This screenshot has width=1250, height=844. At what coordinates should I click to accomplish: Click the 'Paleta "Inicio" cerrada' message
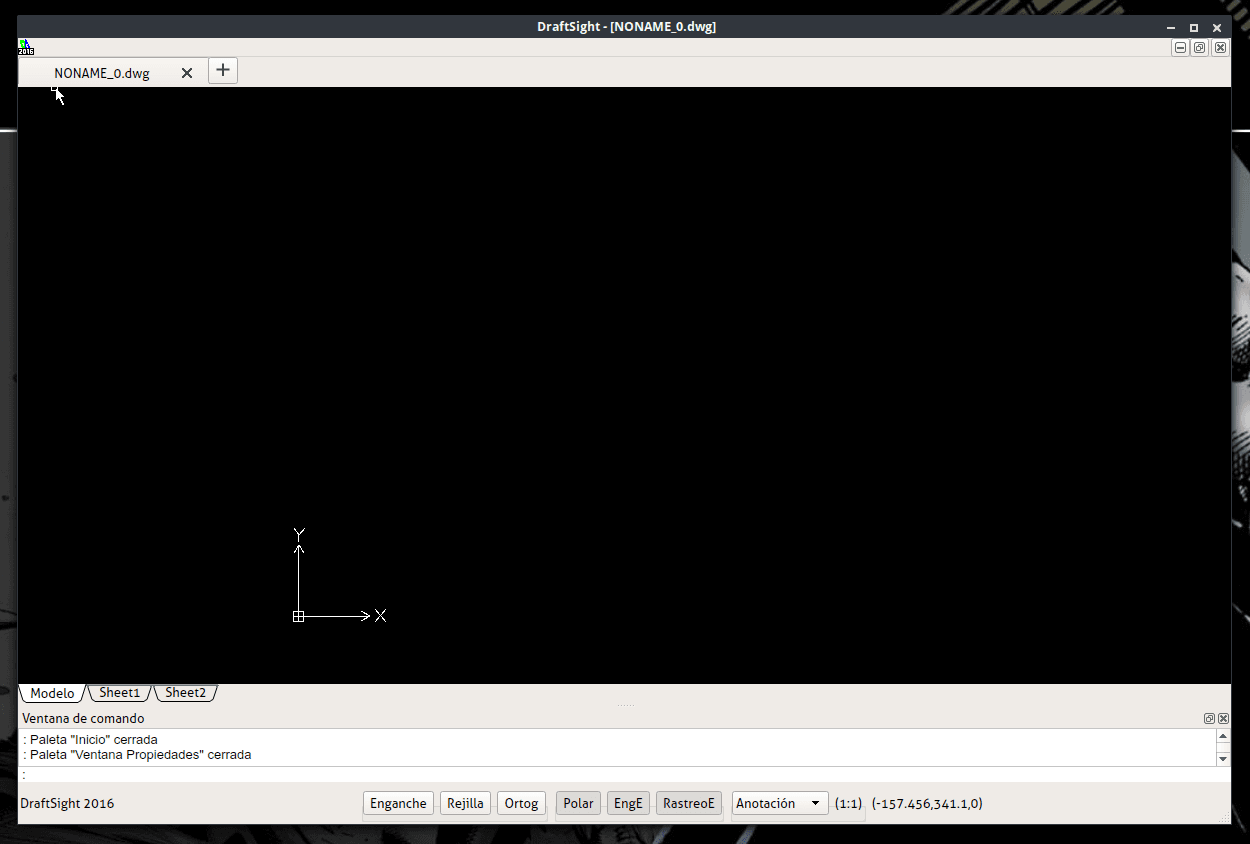93,740
